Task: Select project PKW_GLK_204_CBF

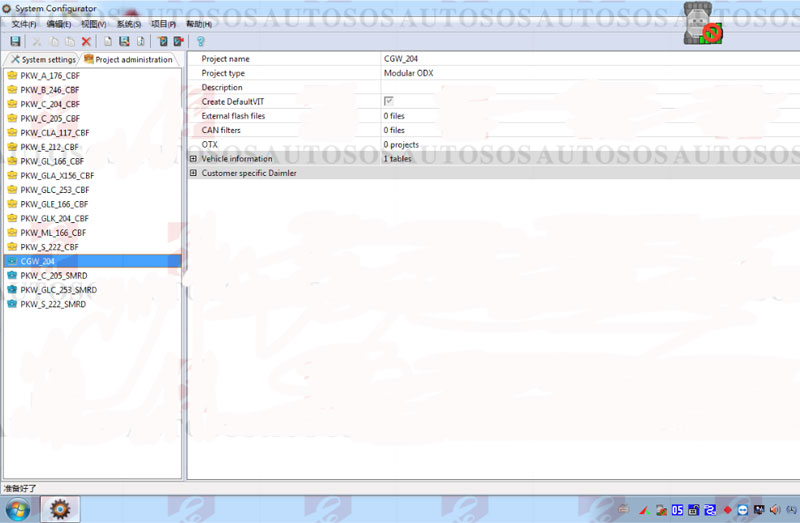Action: (55, 218)
